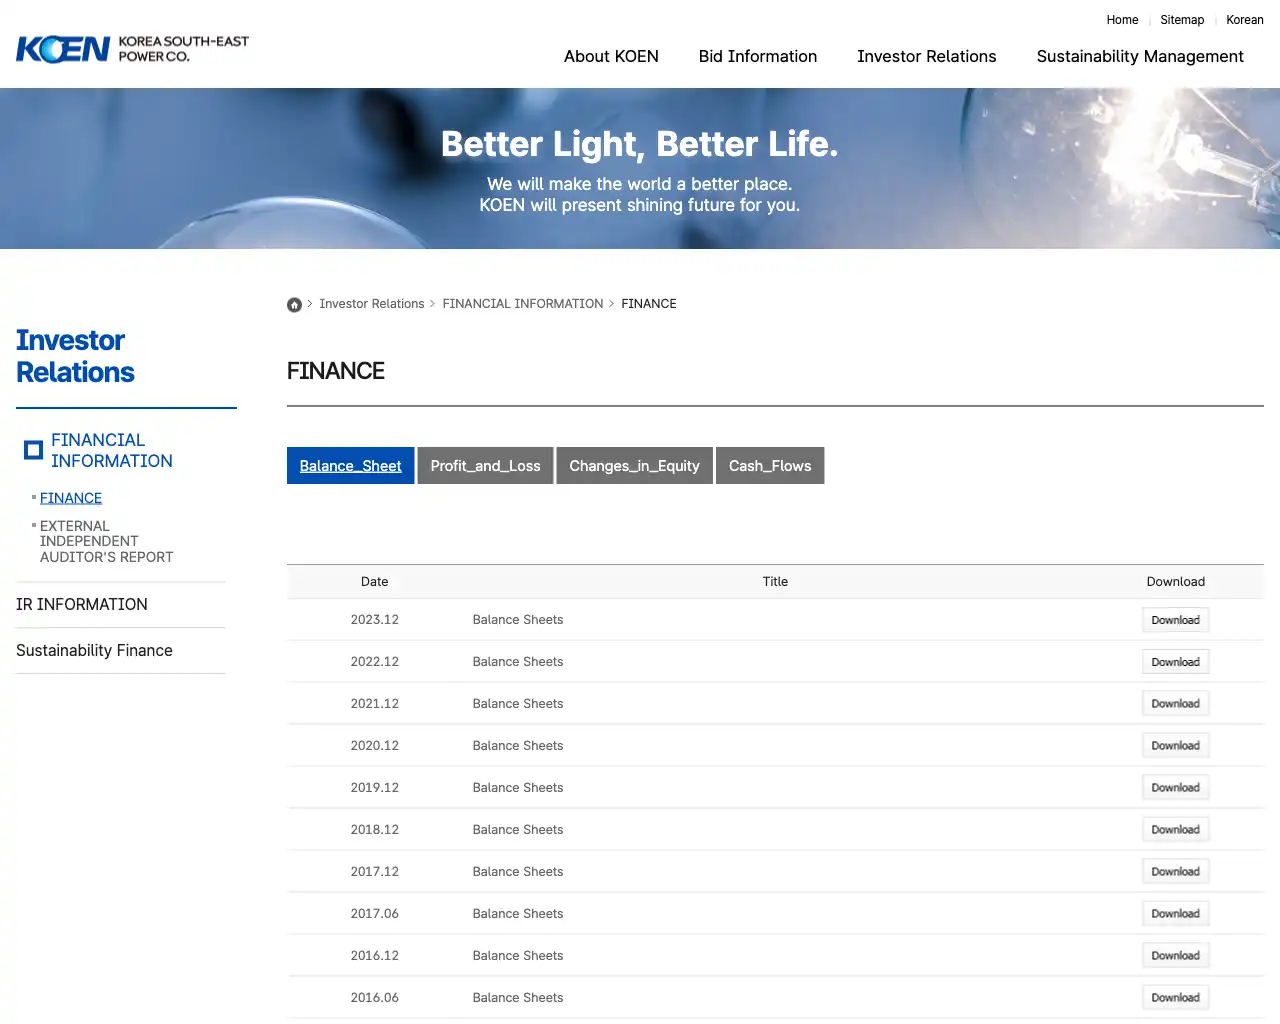Open the About KOEN menu
The height and width of the screenshot is (1024, 1280).
(611, 57)
